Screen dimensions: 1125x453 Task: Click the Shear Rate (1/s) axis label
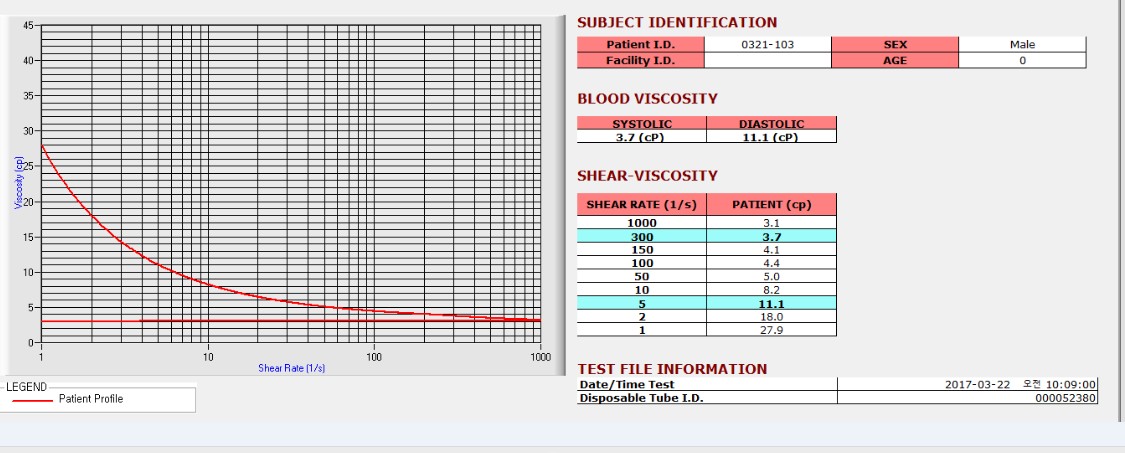[x=291, y=368]
